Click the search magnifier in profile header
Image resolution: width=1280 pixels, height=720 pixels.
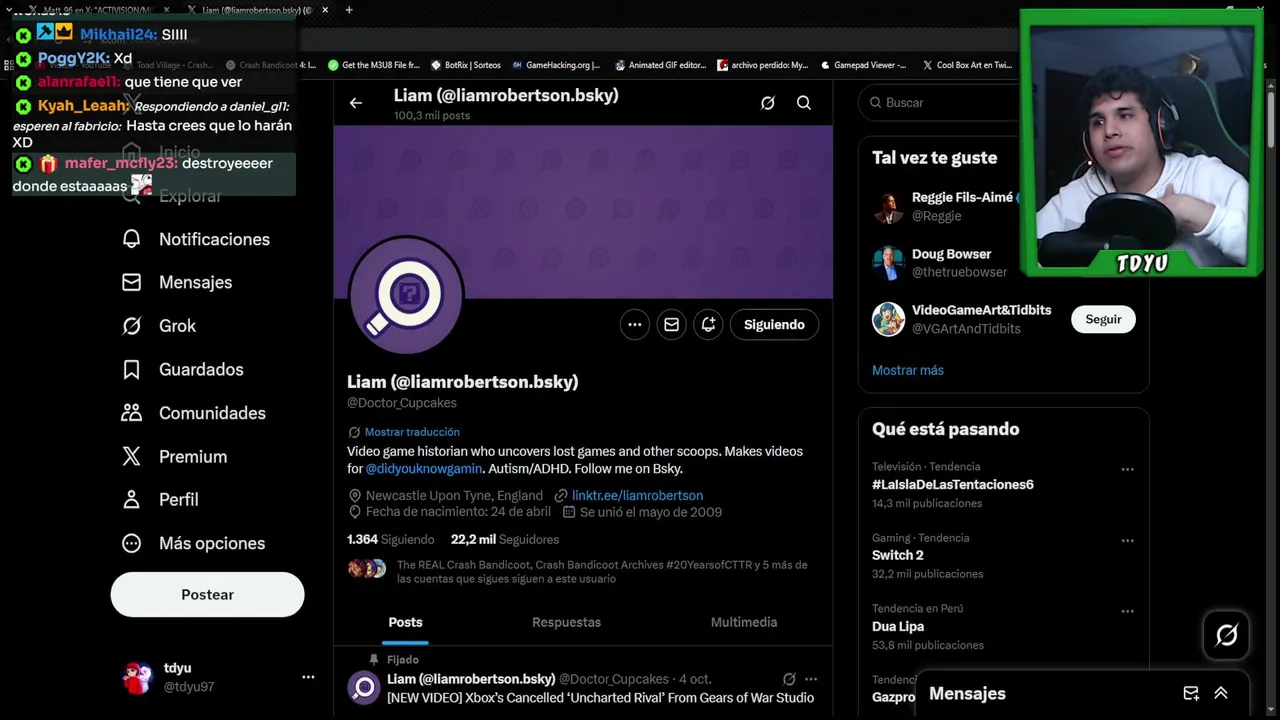tap(804, 103)
